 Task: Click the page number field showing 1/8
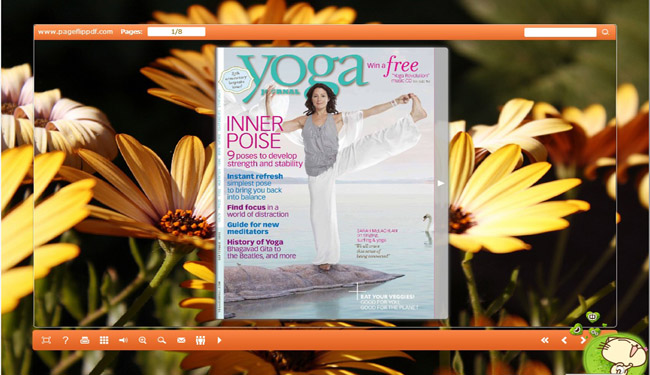pos(177,31)
